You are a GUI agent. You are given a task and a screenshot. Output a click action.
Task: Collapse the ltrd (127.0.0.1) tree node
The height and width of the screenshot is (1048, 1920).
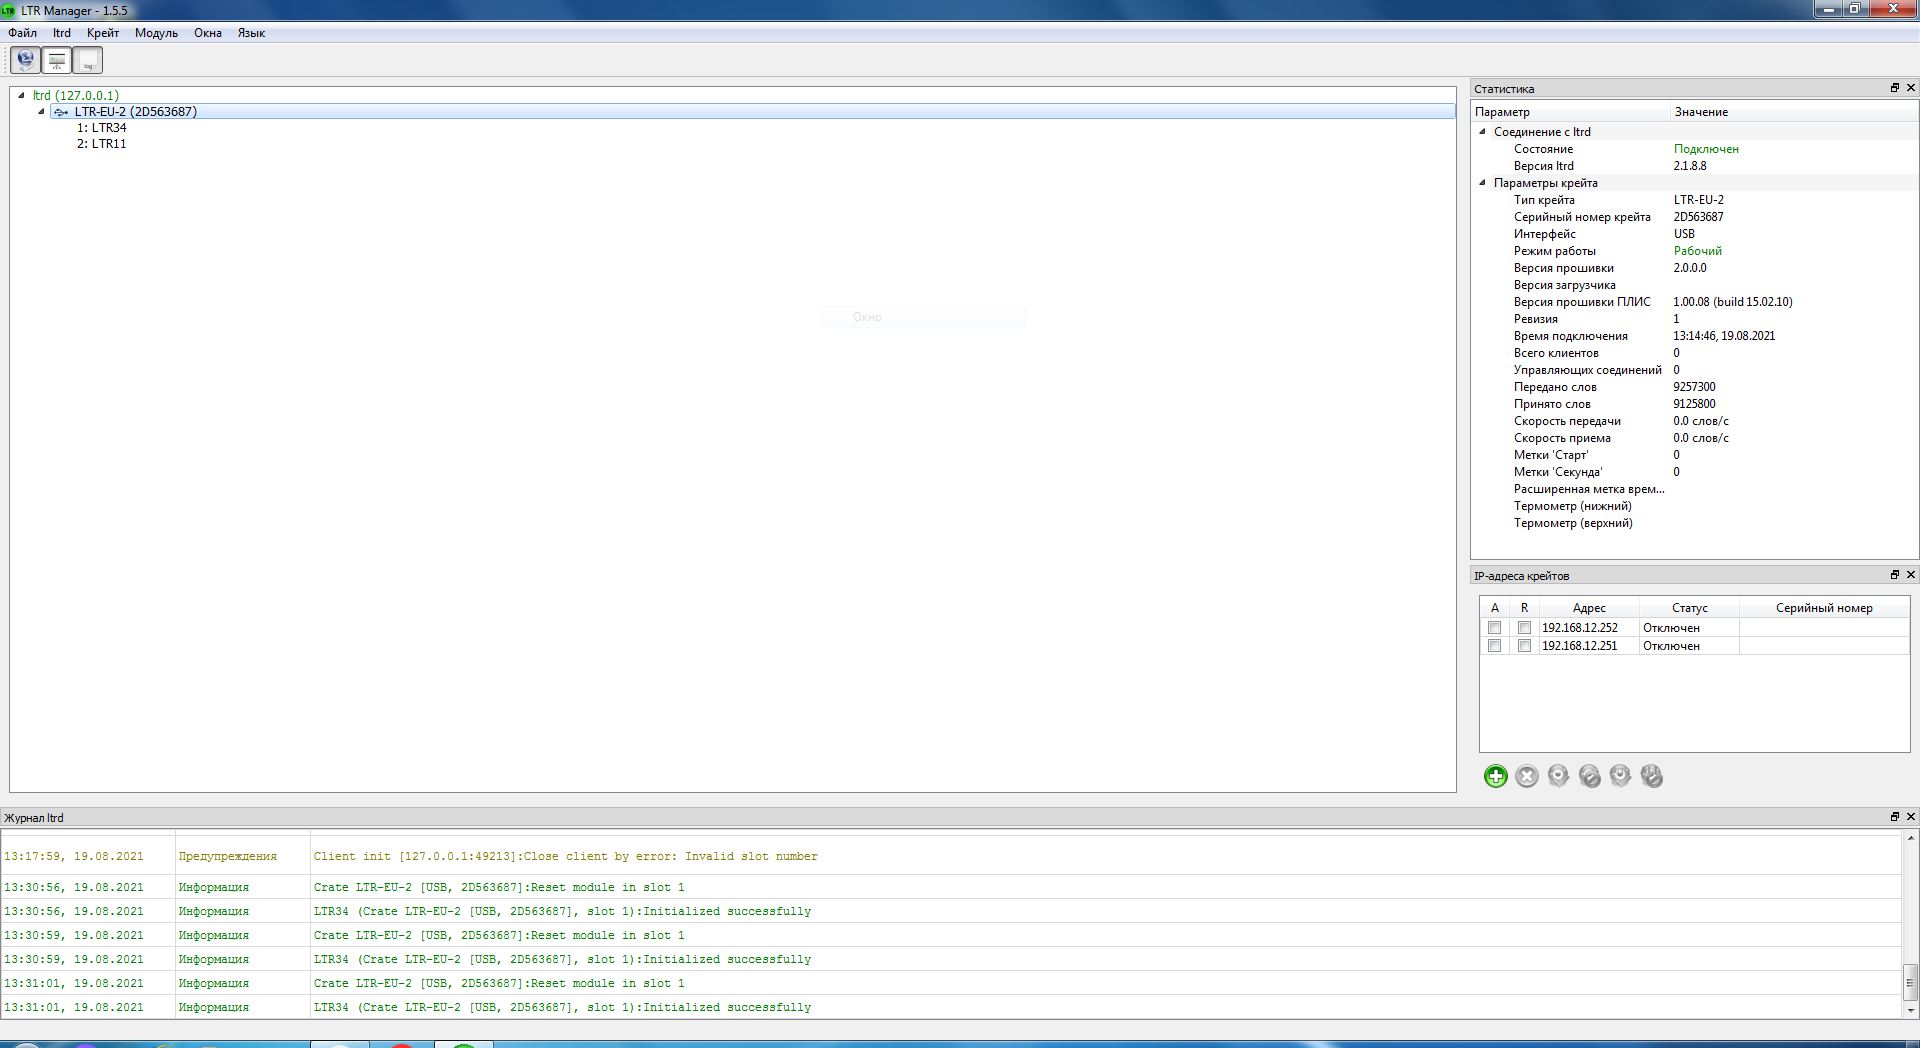pyautogui.click(x=21, y=96)
